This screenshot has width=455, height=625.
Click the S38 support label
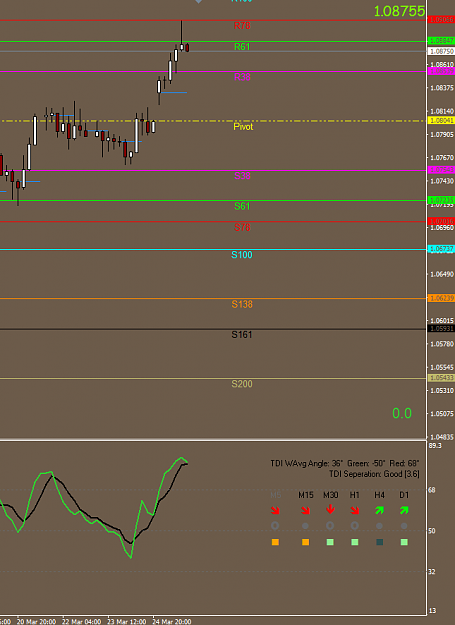point(242,176)
